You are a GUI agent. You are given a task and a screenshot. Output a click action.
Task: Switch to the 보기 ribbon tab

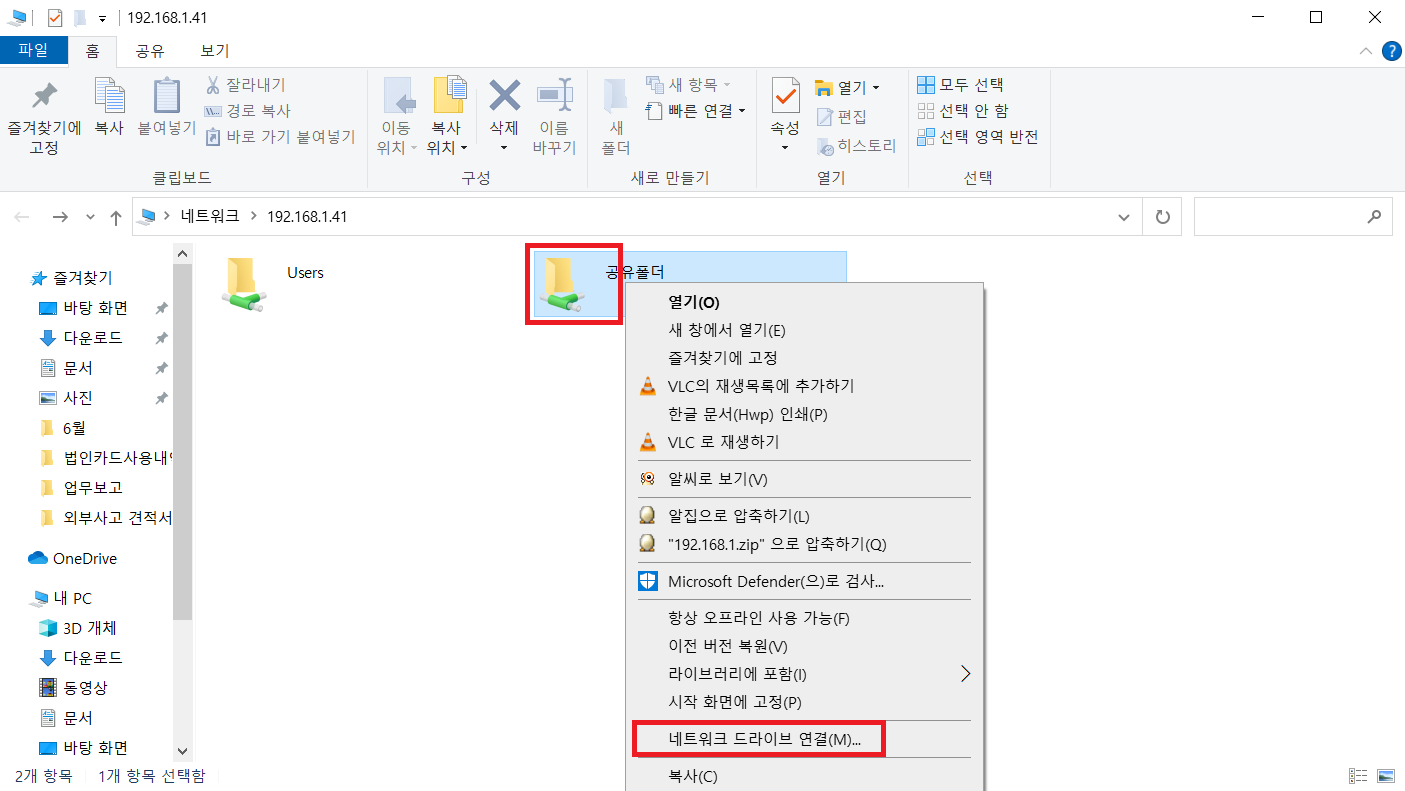(214, 51)
